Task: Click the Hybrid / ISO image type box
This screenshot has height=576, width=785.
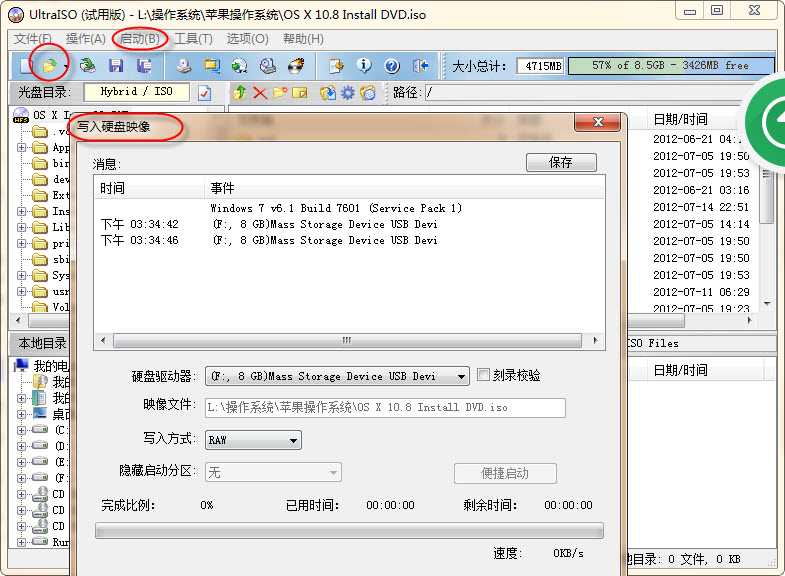Action: (x=137, y=92)
